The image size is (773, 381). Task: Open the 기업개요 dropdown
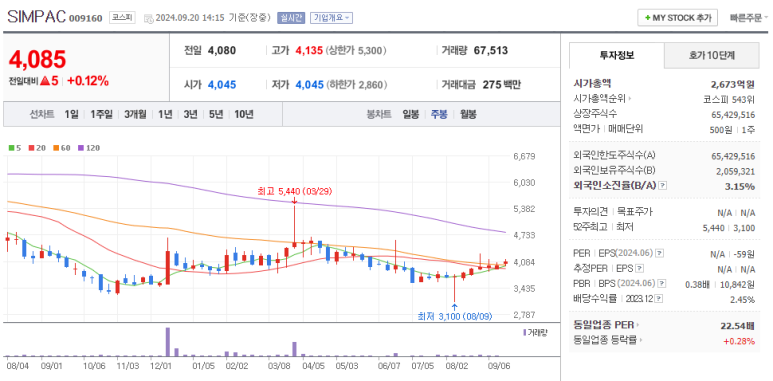click(x=331, y=18)
